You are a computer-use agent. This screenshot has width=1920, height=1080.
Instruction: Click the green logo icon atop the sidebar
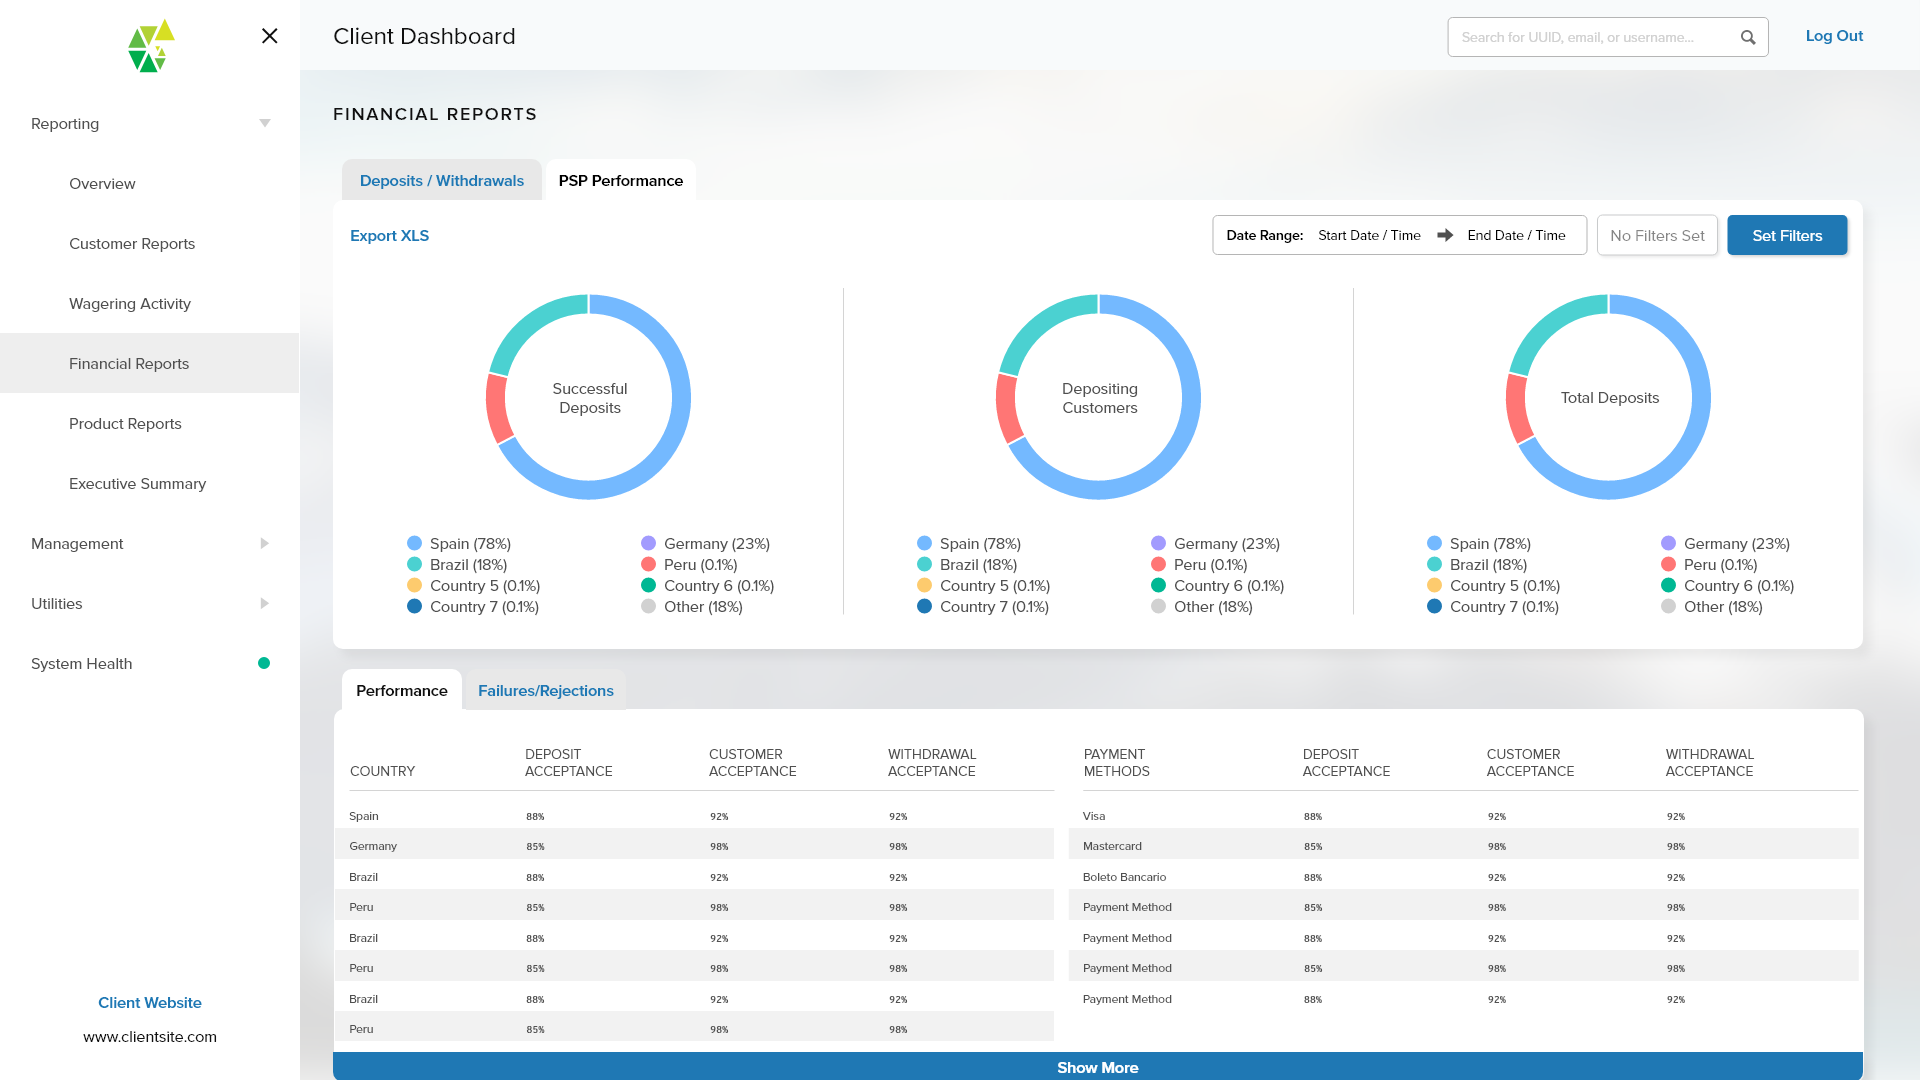(x=148, y=45)
